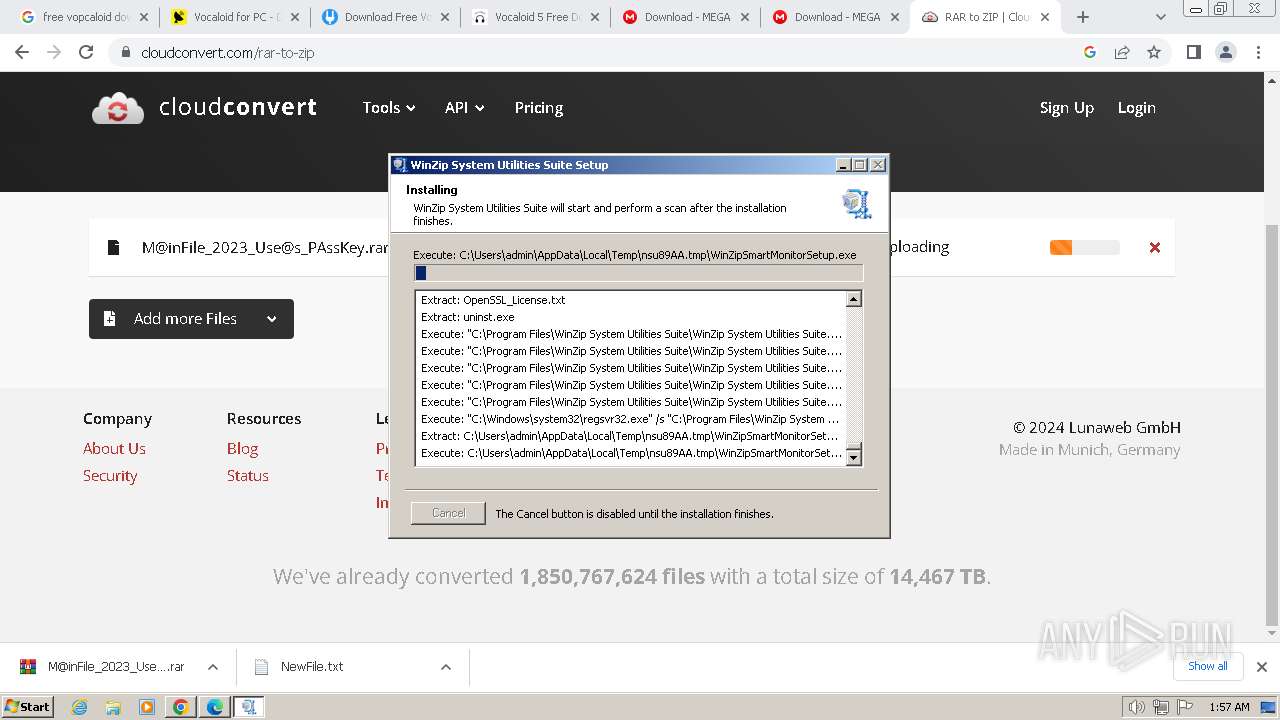Click the disabled Cancel button
The image size is (1280, 720).
pos(448,513)
